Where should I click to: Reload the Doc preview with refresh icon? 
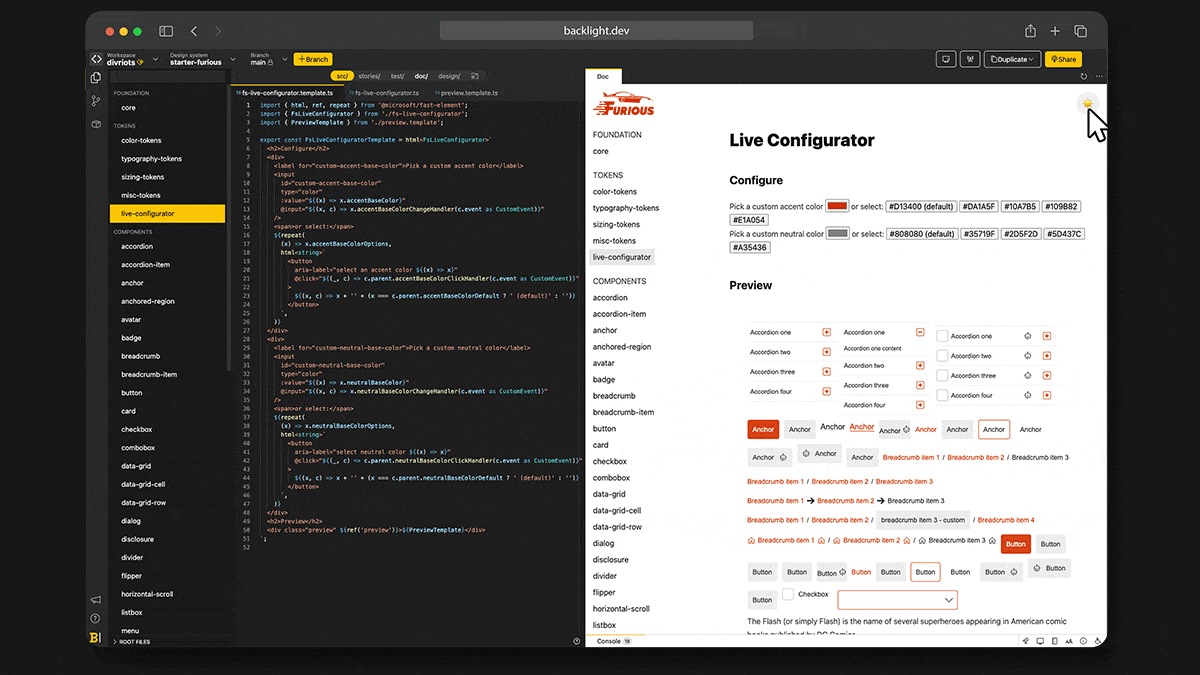[x=1085, y=76]
